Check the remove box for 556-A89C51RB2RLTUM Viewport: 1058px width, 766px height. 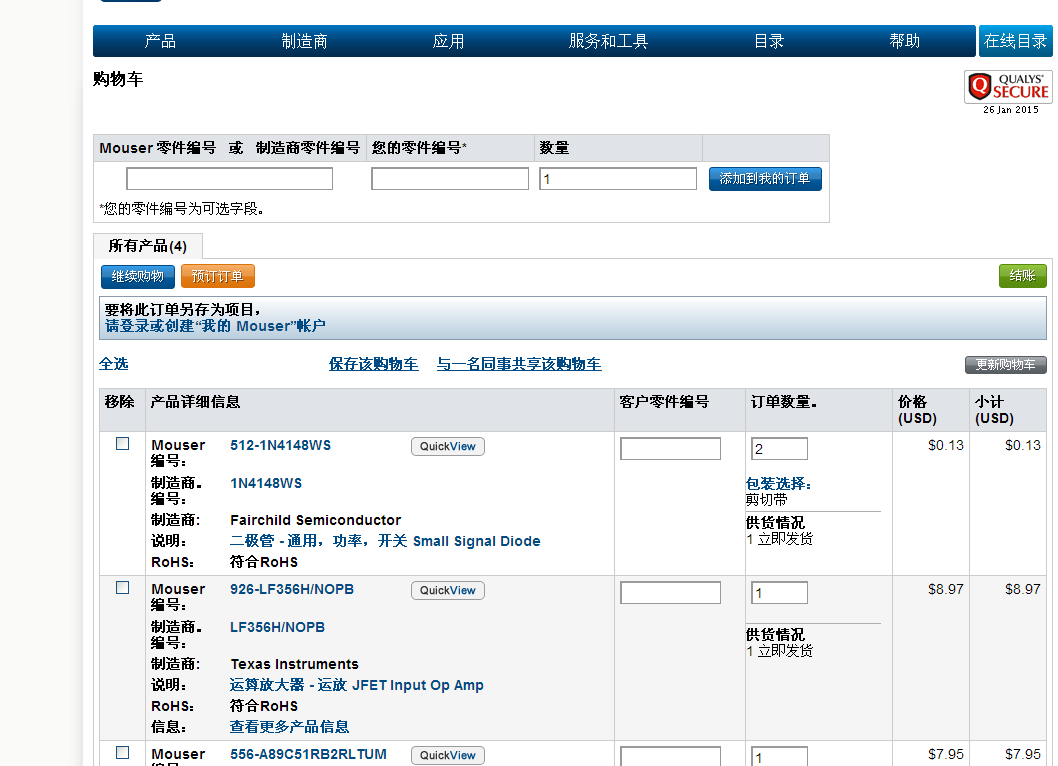click(122, 752)
